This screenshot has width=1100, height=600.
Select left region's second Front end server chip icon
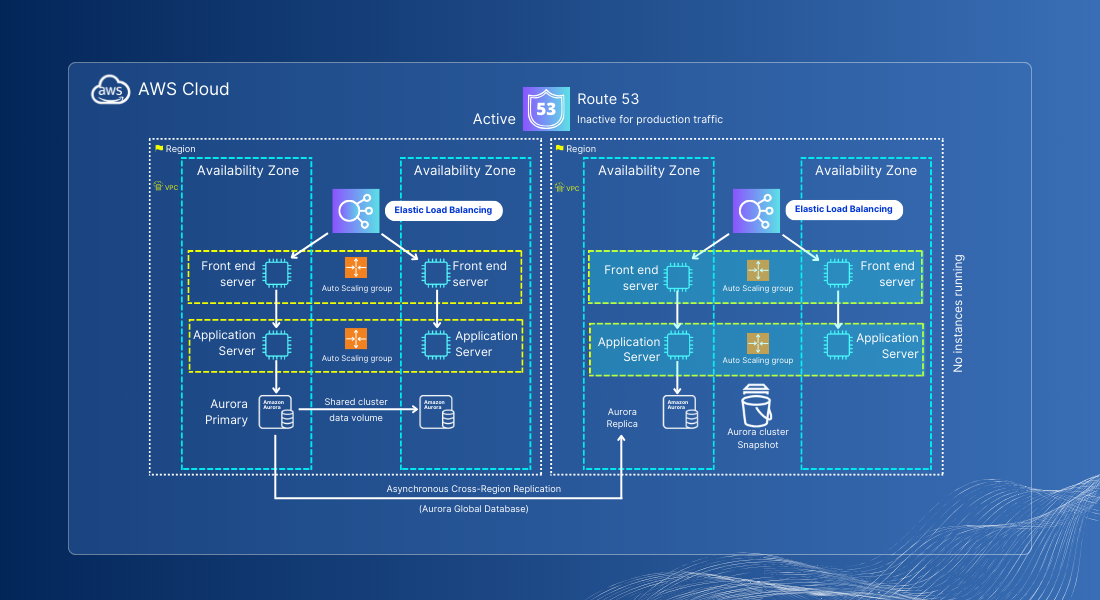tap(436, 273)
